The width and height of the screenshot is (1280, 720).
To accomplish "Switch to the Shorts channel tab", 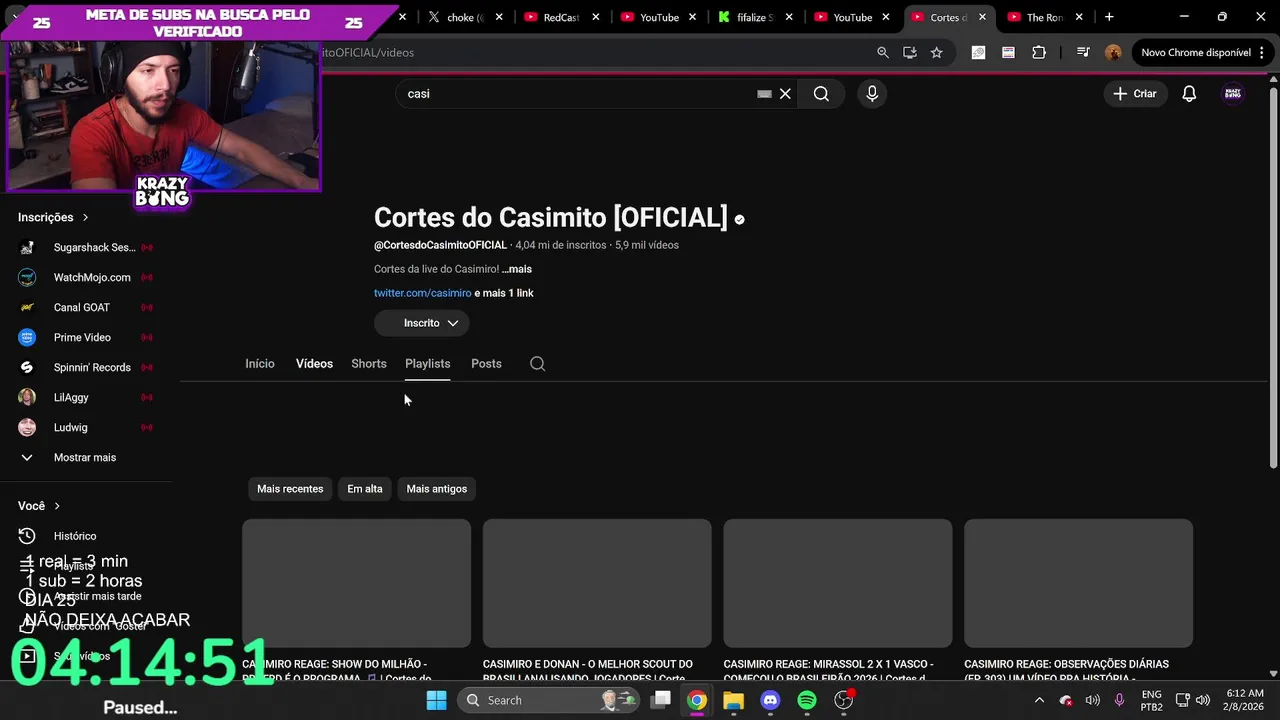I will click(x=369, y=363).
